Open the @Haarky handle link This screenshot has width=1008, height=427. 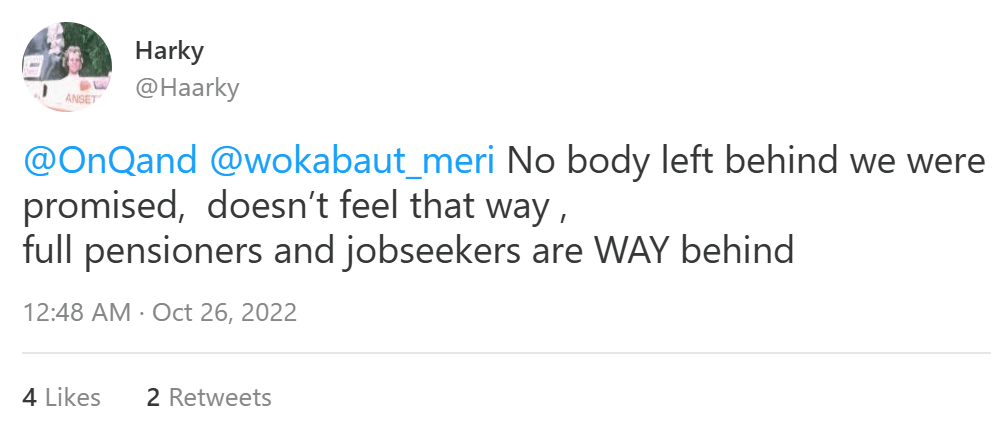tap(187, 88)
